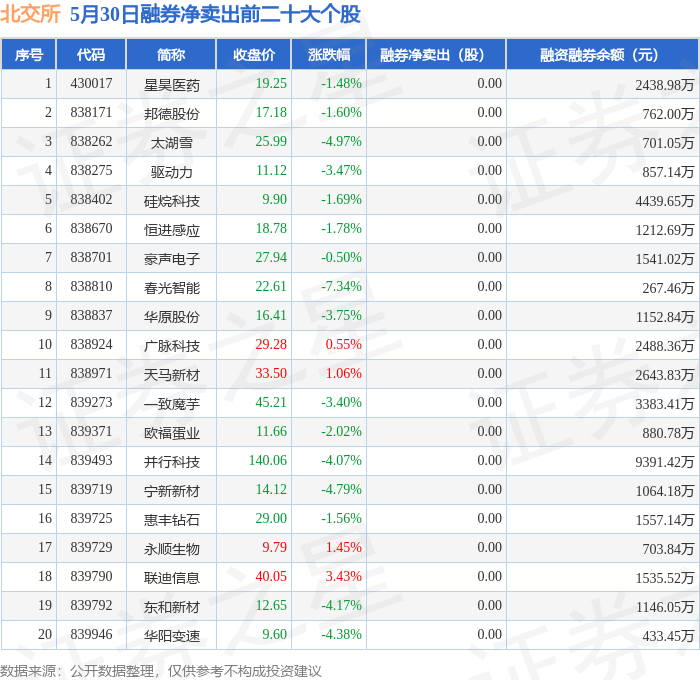Click closing price 16.41
The height and width of the screenshot is (680, 700).
pyautogui.click(x=271, y=316)
